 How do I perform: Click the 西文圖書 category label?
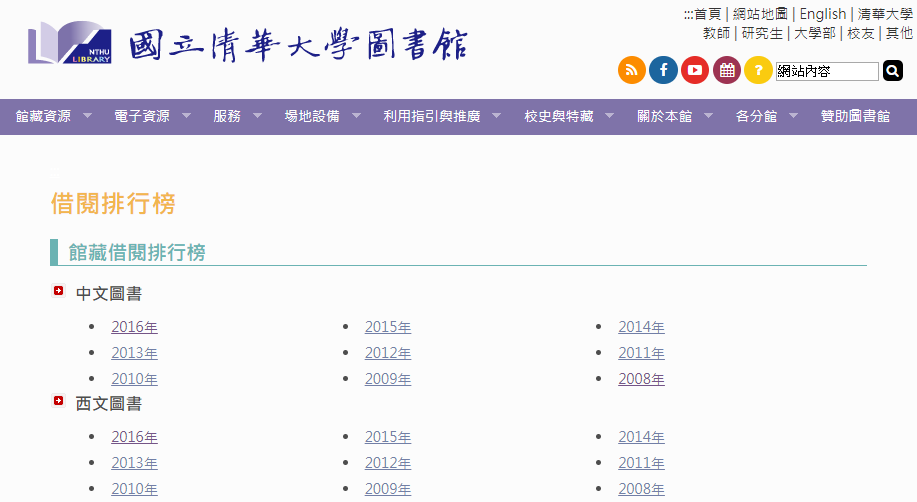109,404
